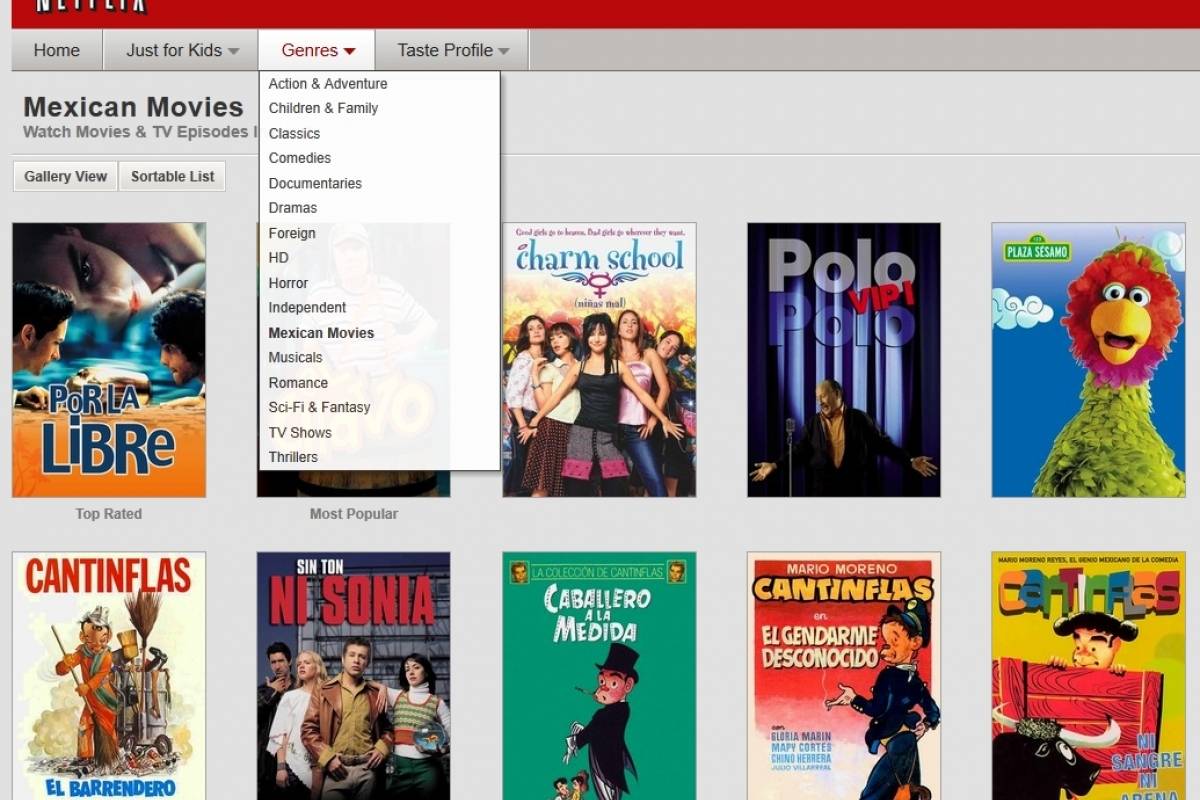This screenshot has width=1200, height=800.
Task: Select the Romance genre
Action: pyautogui.click(x=298, y=382)
